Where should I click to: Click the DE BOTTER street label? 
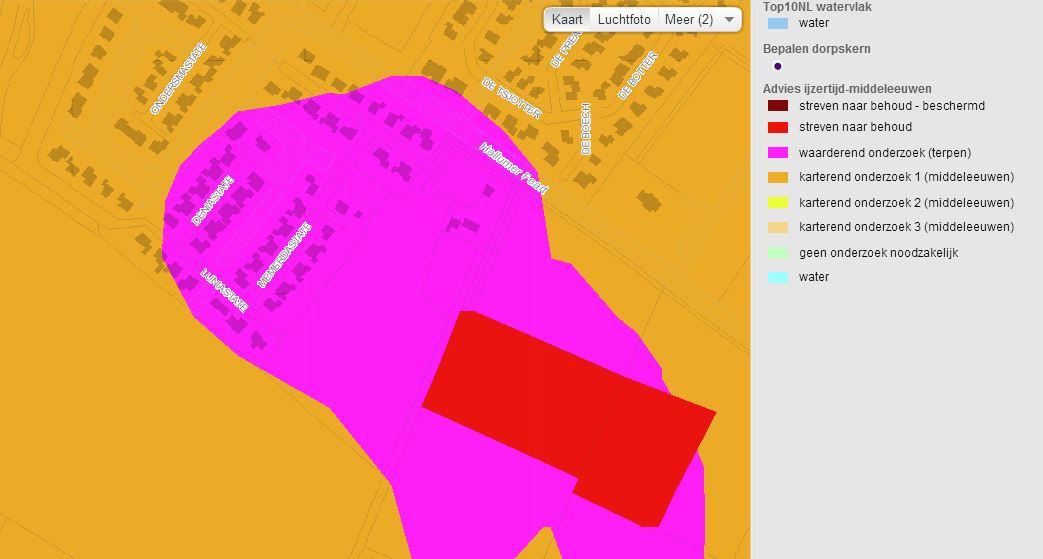[637, 75]
